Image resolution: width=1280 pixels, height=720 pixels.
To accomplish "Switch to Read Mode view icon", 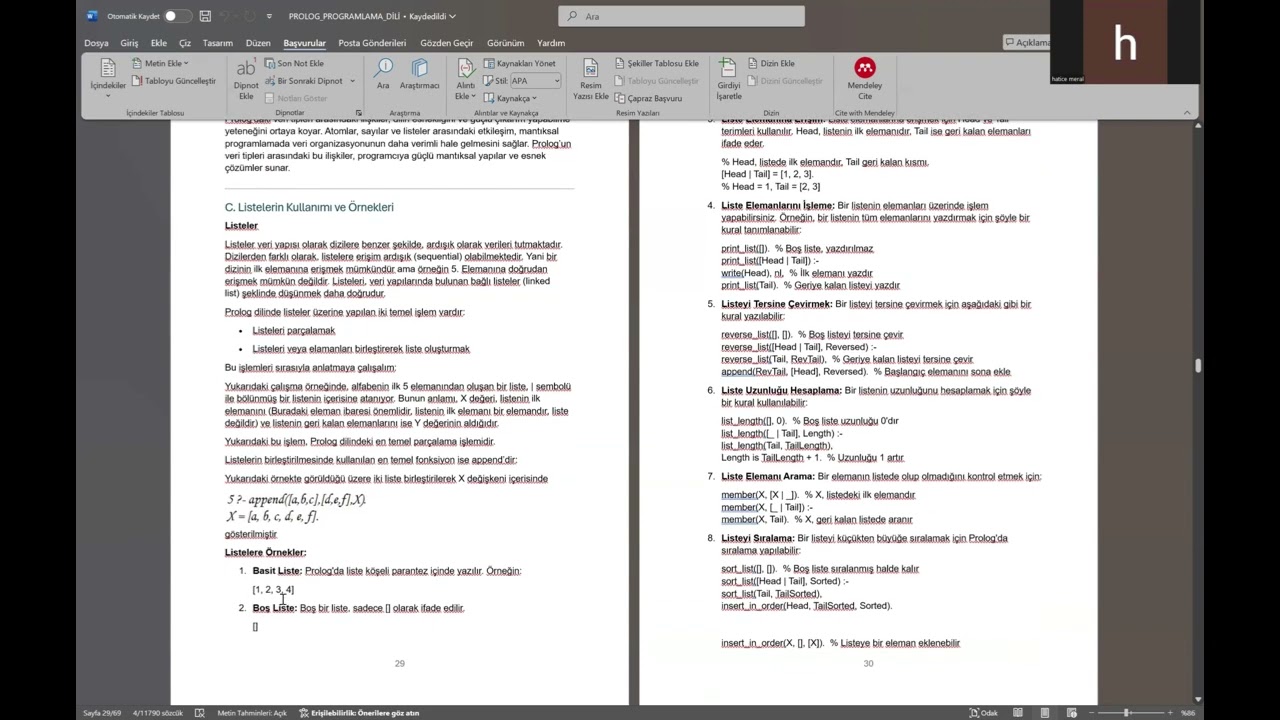I will [1018, 713].
